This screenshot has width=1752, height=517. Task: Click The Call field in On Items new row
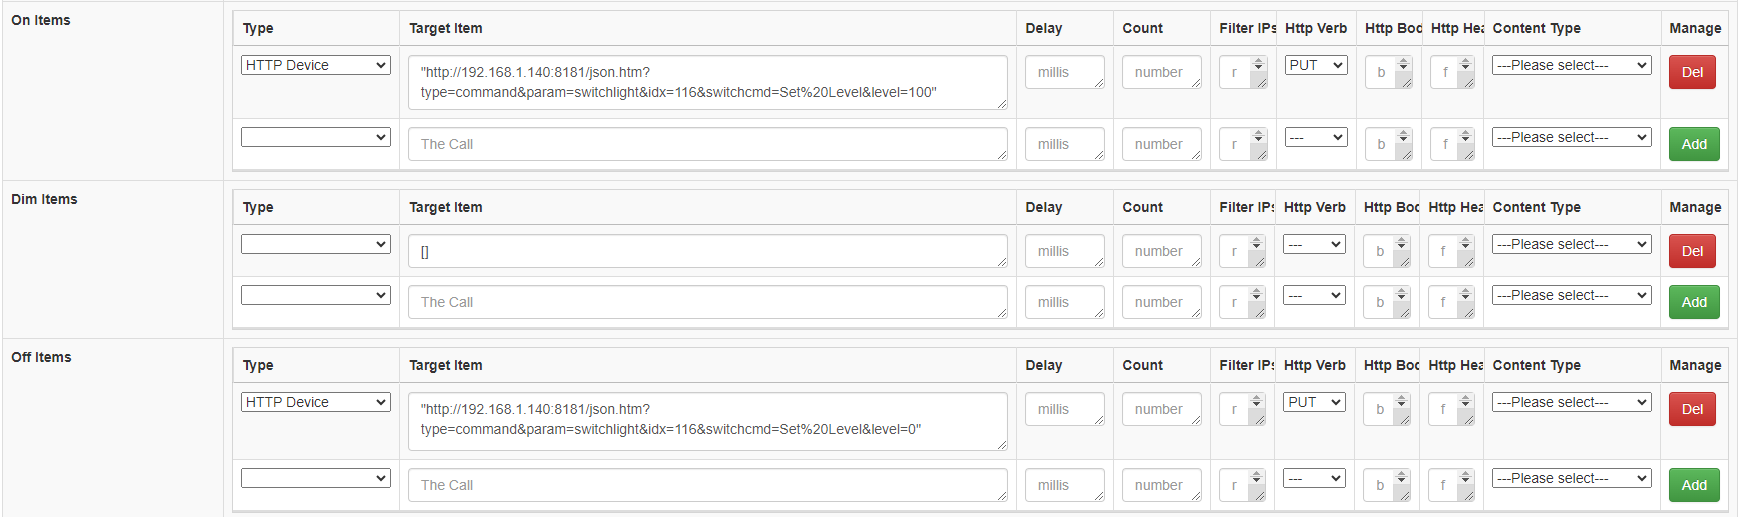[708, 144]
